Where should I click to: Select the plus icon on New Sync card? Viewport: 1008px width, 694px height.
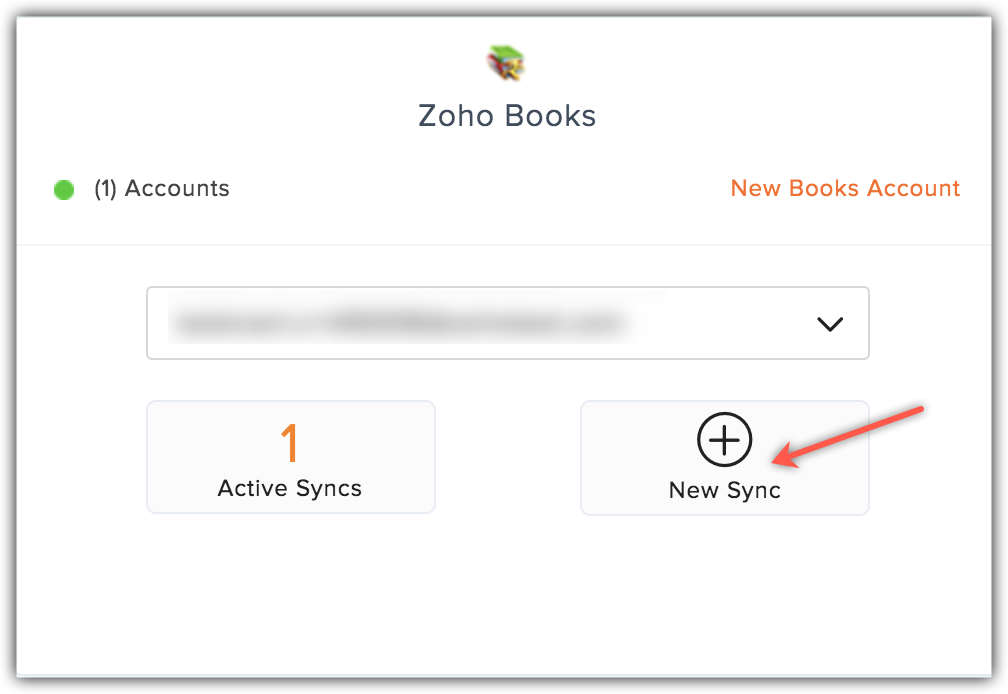[x=723, y=438]
